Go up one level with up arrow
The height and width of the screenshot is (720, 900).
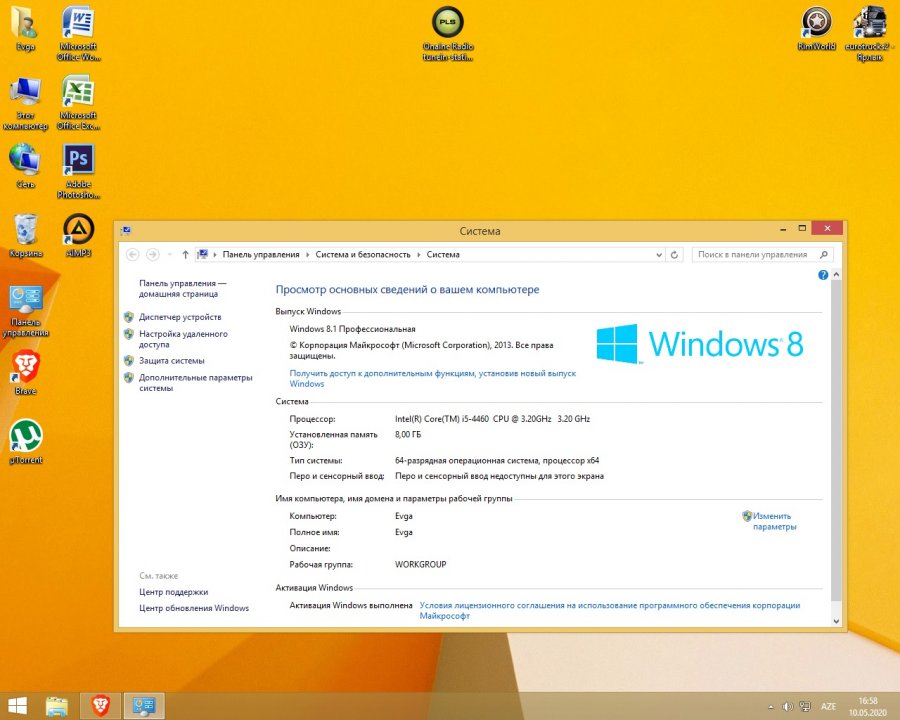(186, 255)
